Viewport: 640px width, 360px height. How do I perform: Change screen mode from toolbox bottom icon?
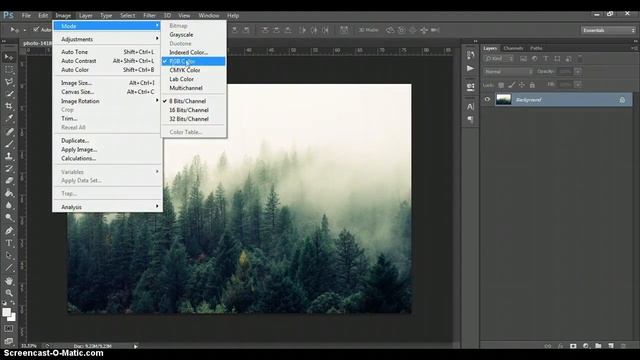tap(9, 341)
